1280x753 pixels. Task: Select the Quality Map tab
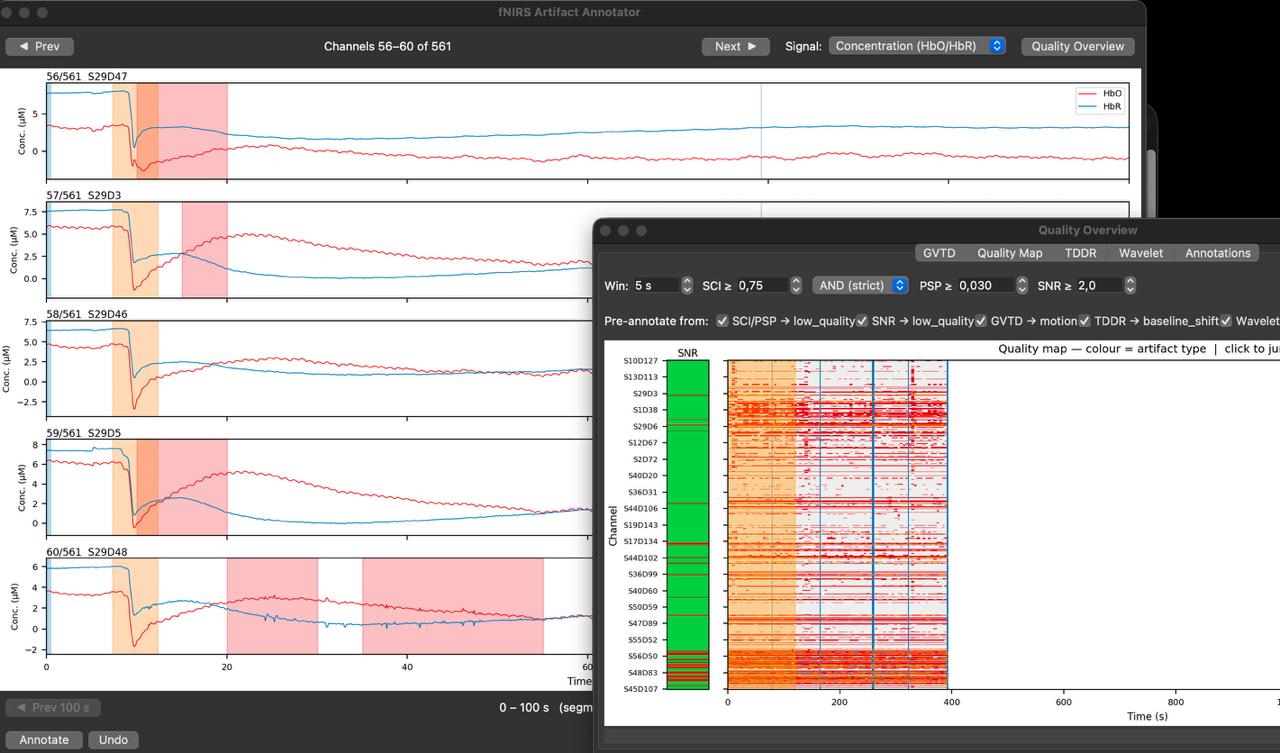coord(1009,253)
